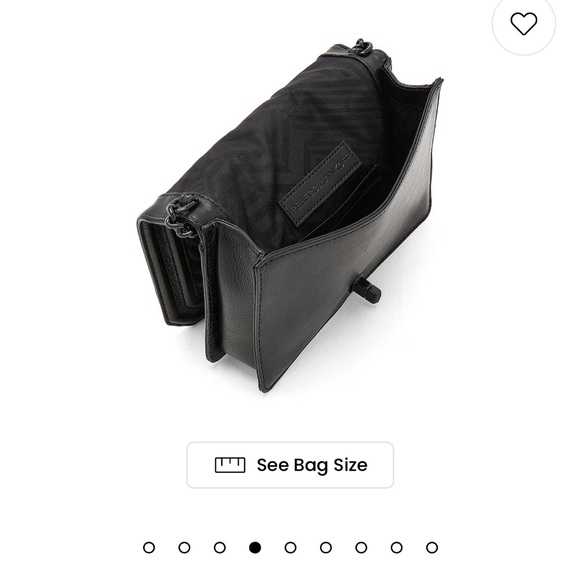580x580 pixels.
Task: Click the Rebecca Minkoff label patch
Action: point(320,183)
